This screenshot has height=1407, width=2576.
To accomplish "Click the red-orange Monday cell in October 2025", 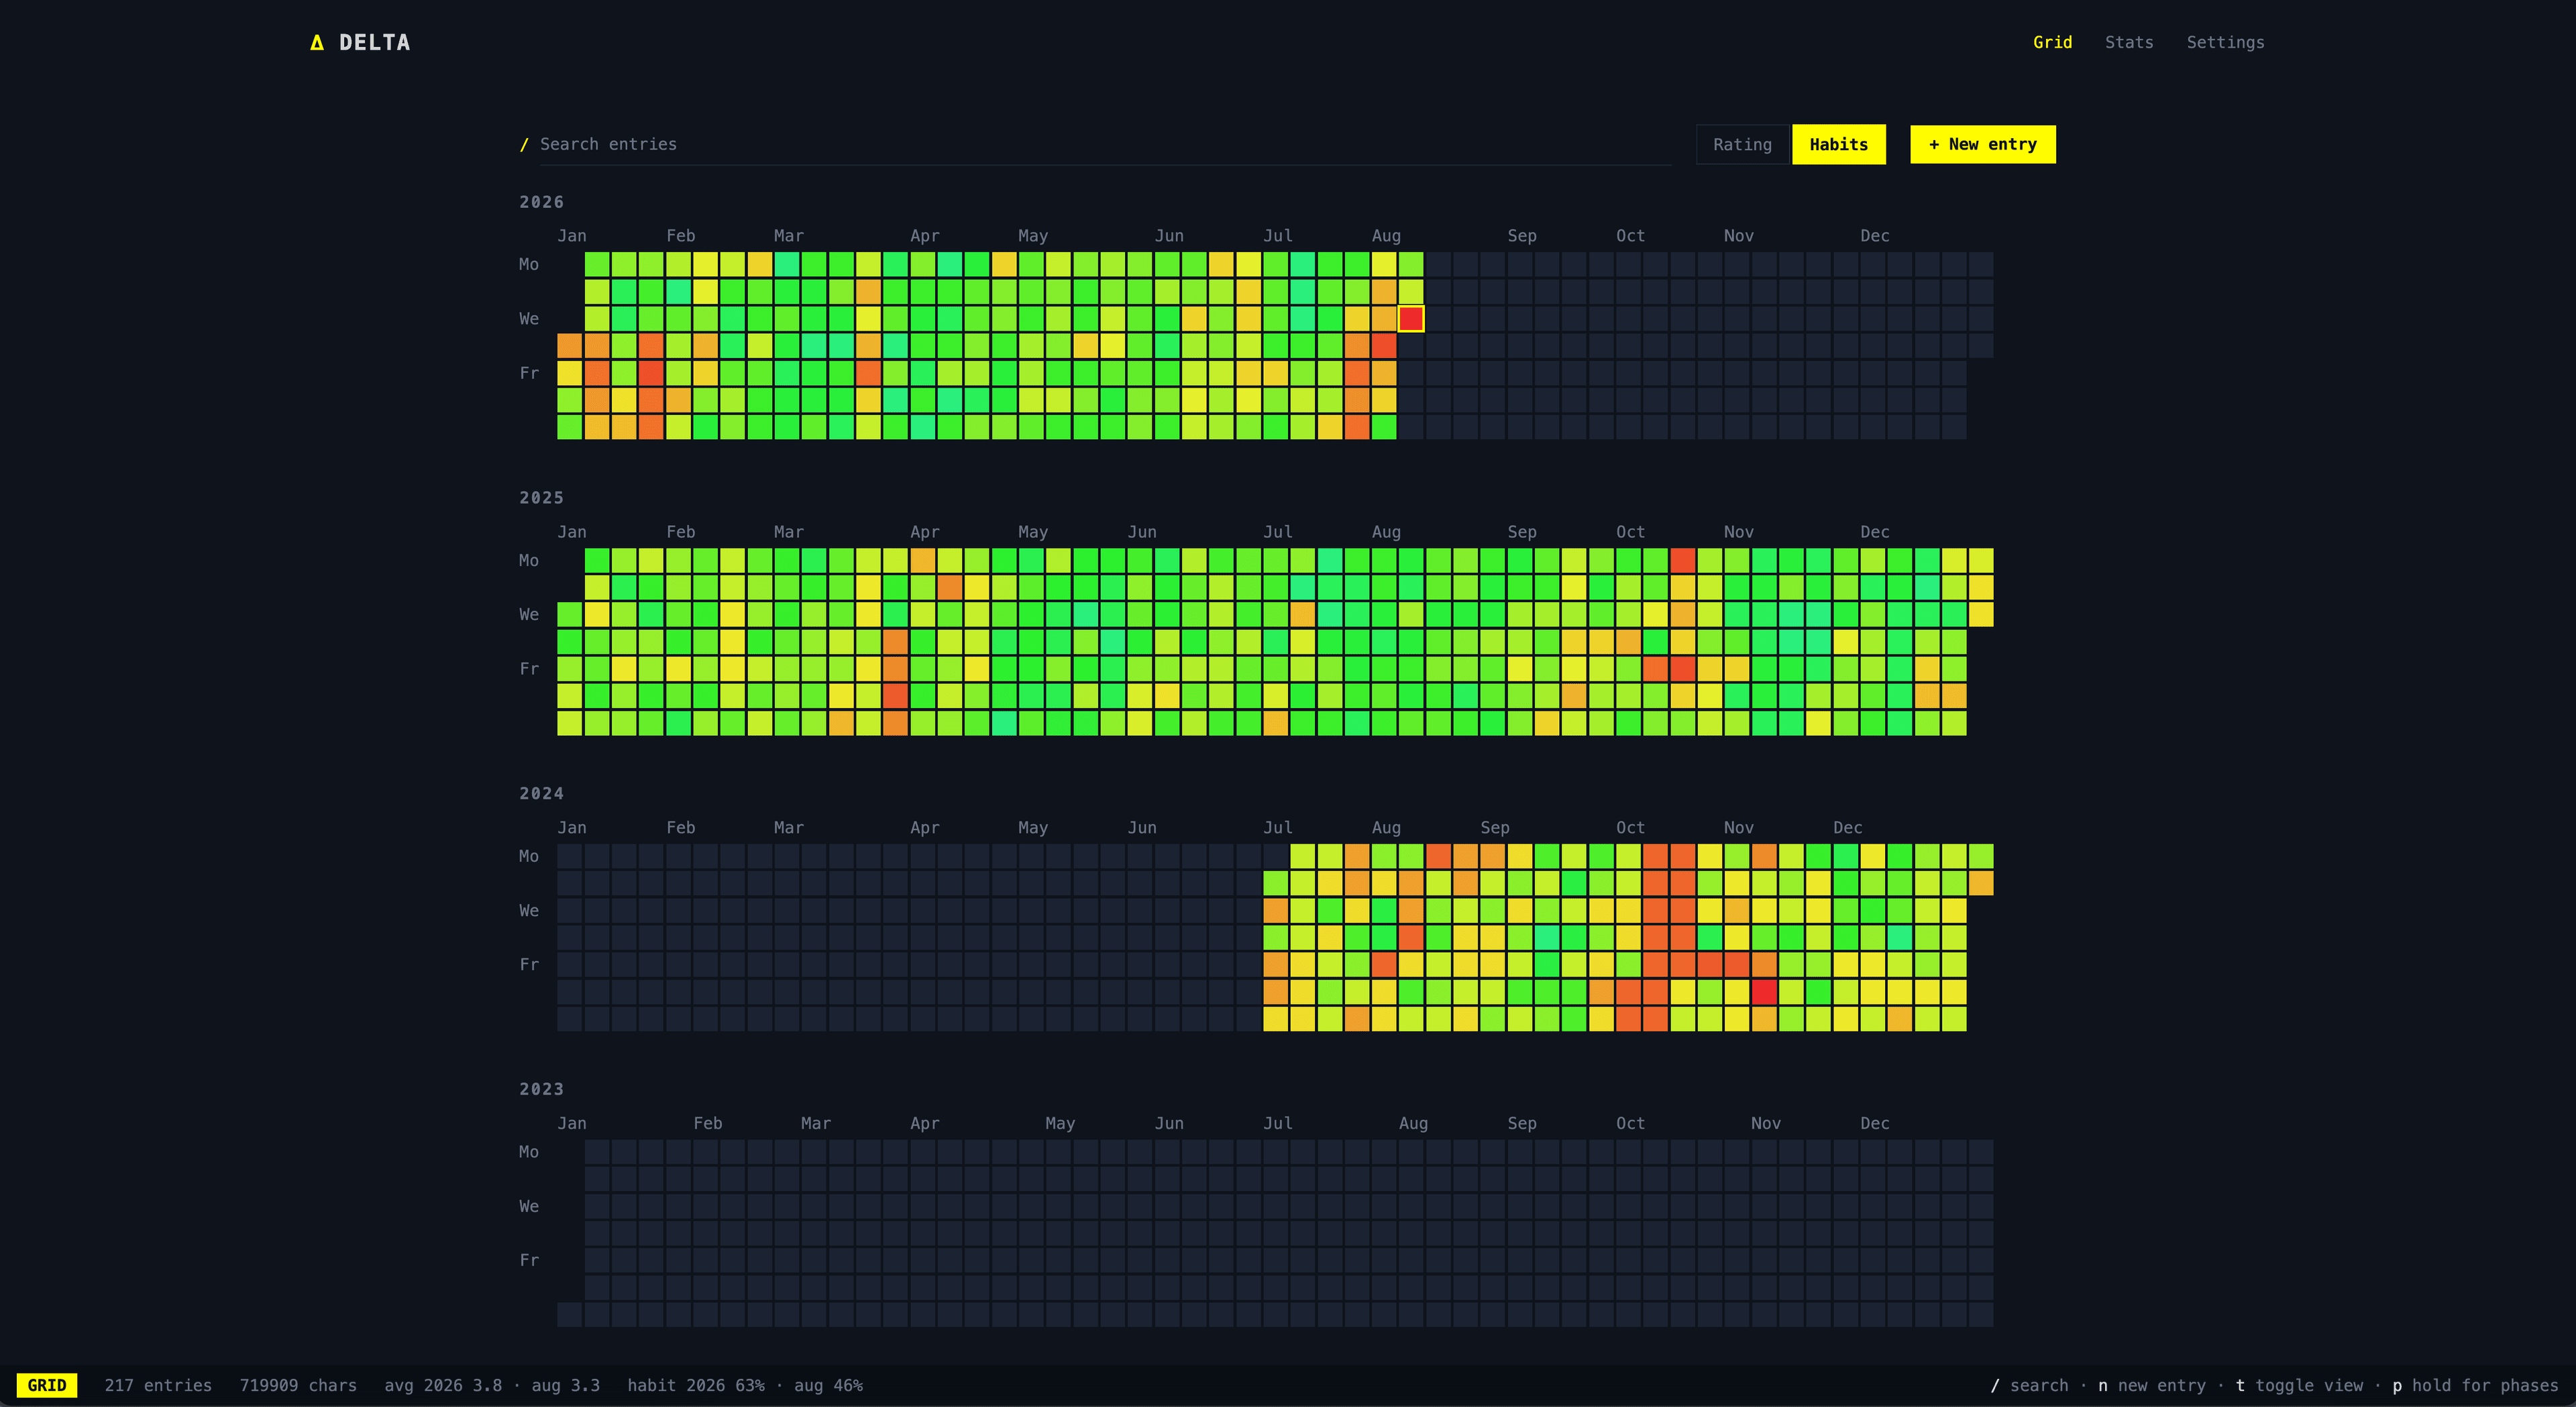I will [1682, 560].
